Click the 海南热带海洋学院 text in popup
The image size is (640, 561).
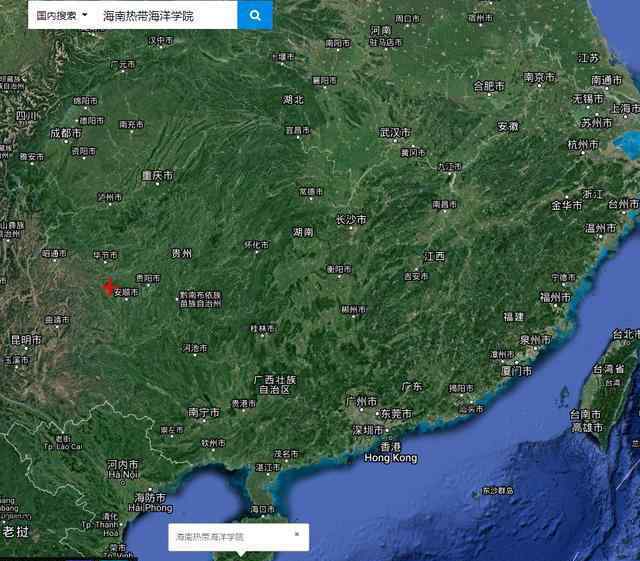[x=209, y=537]
